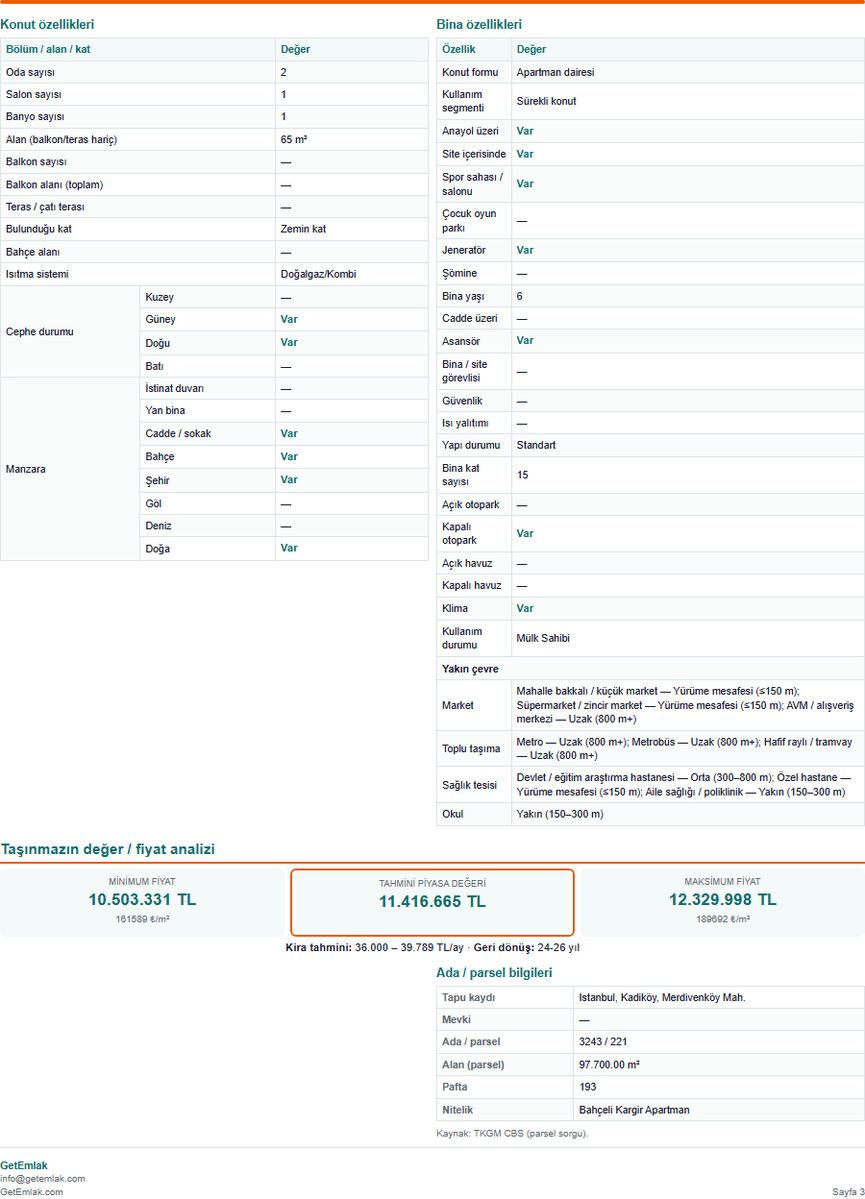This screenshot has width=865, height=1199.
Task: Click the "Var" value in the Güney row
Action: 289,319
